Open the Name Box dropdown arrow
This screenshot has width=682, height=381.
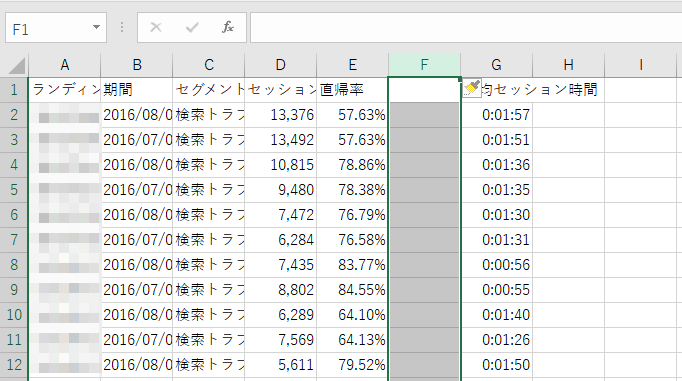[x=96, y=27]
